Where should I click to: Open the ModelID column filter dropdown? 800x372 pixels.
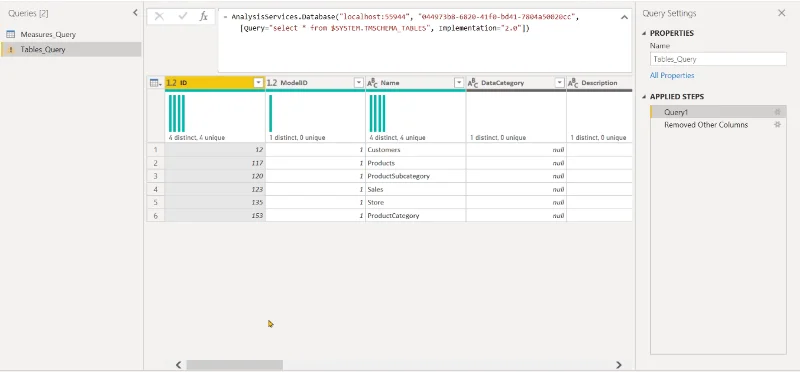pos(359,83)
